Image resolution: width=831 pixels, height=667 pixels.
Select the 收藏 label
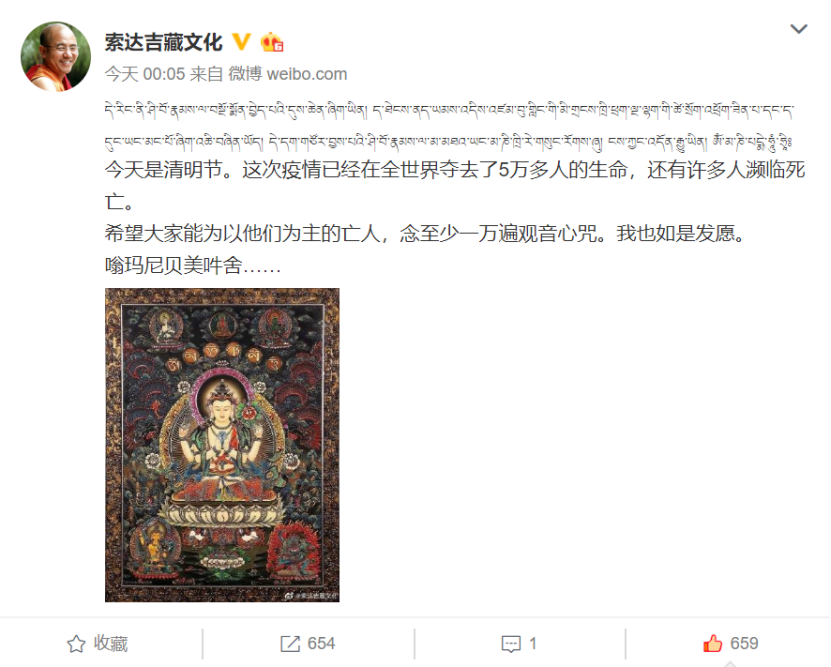pyautogui.click(x=111, y=644)
